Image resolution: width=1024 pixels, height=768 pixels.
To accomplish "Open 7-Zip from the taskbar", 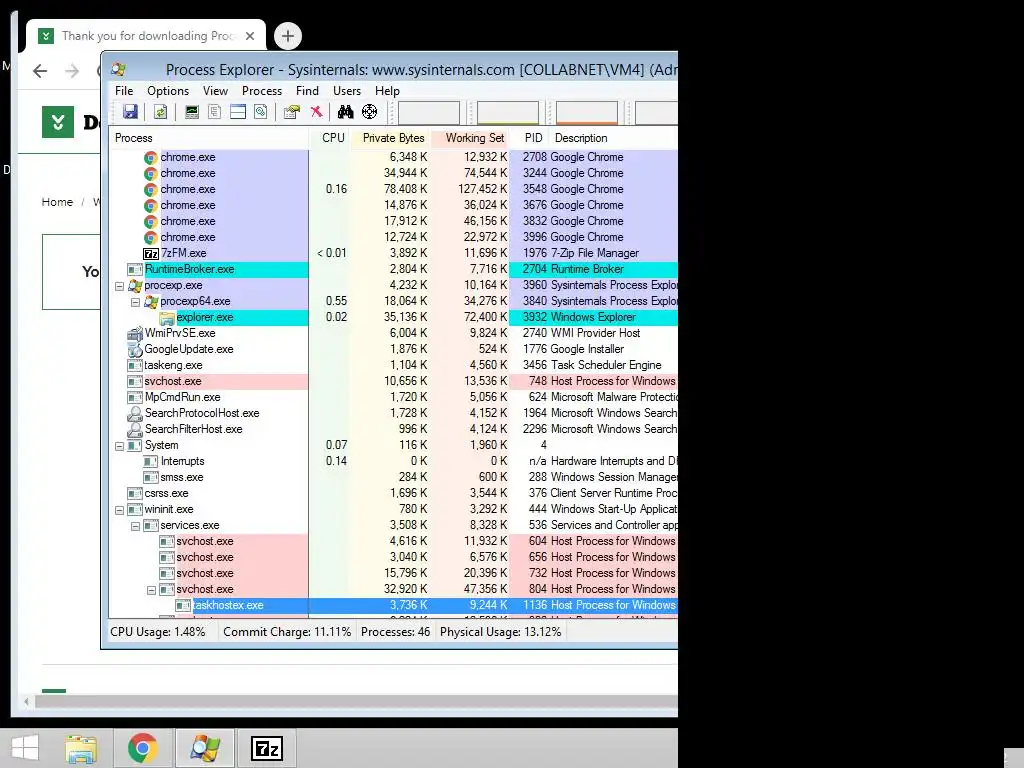I will pos(266,748).
